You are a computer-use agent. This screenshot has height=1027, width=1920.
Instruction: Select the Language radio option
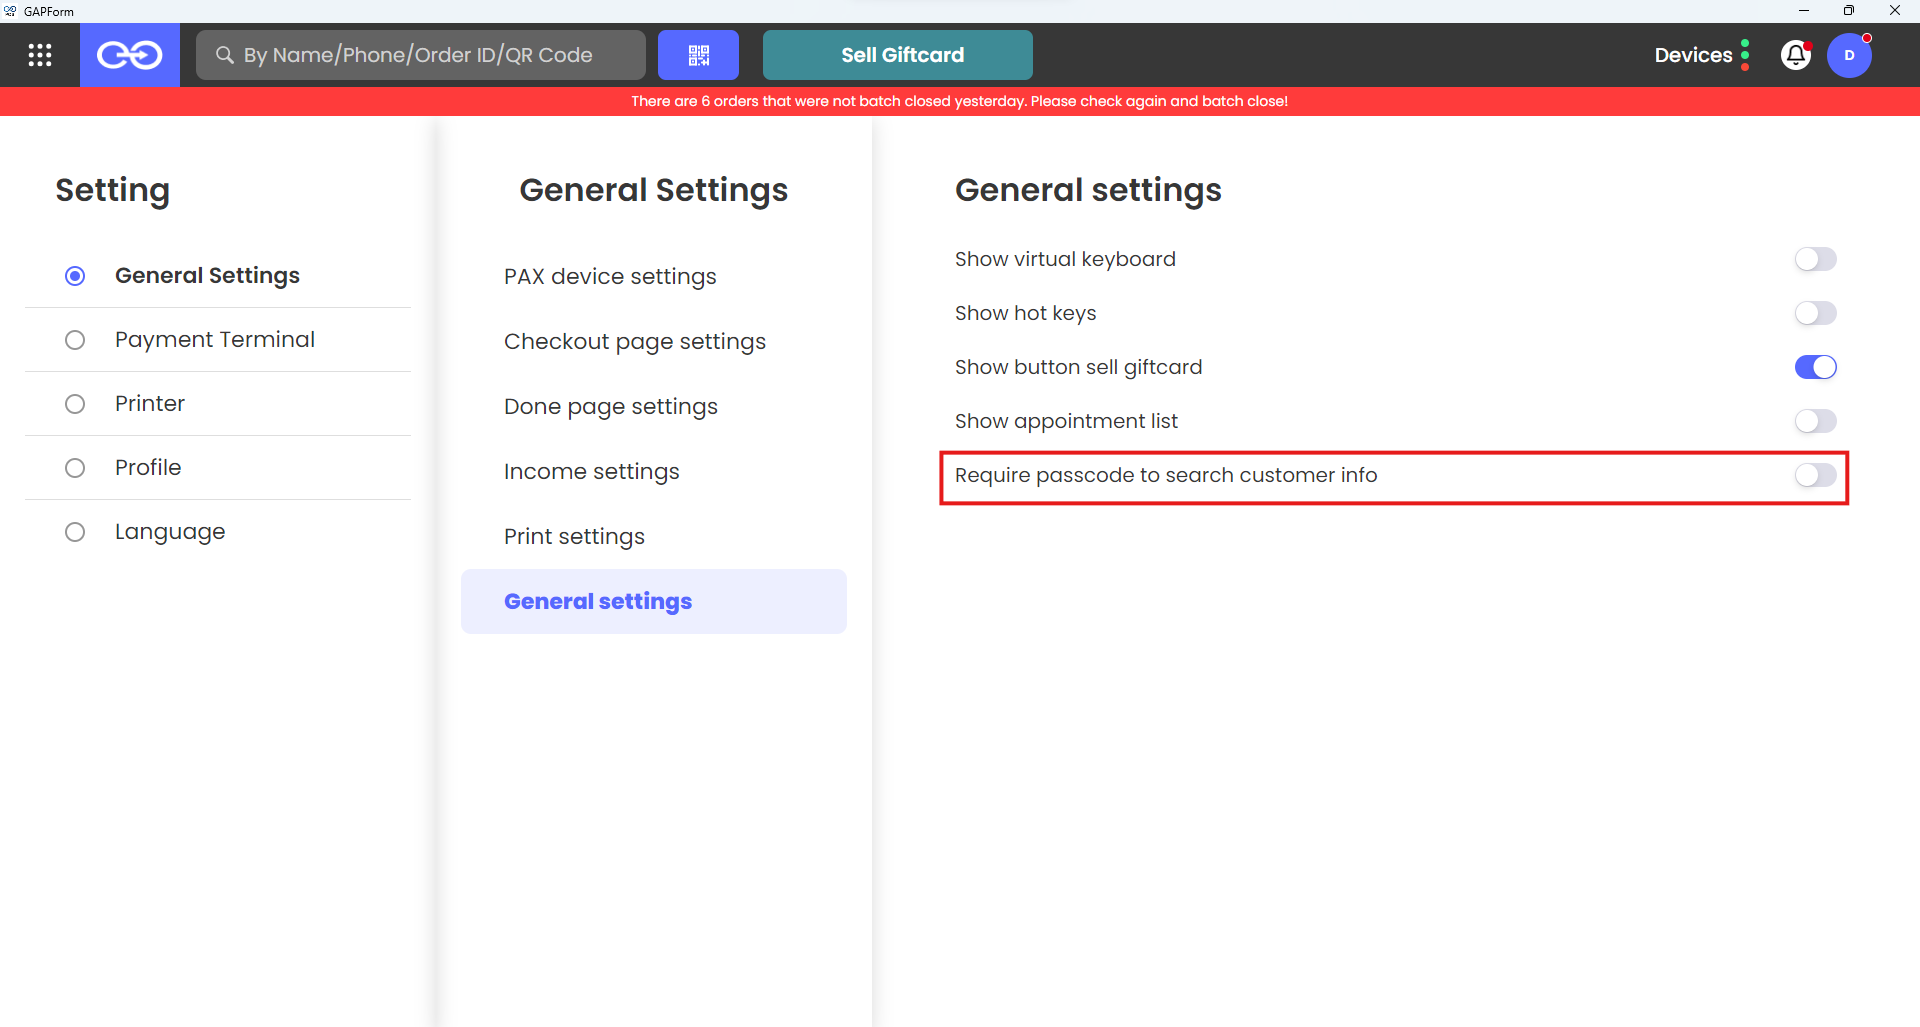(75, 532)
